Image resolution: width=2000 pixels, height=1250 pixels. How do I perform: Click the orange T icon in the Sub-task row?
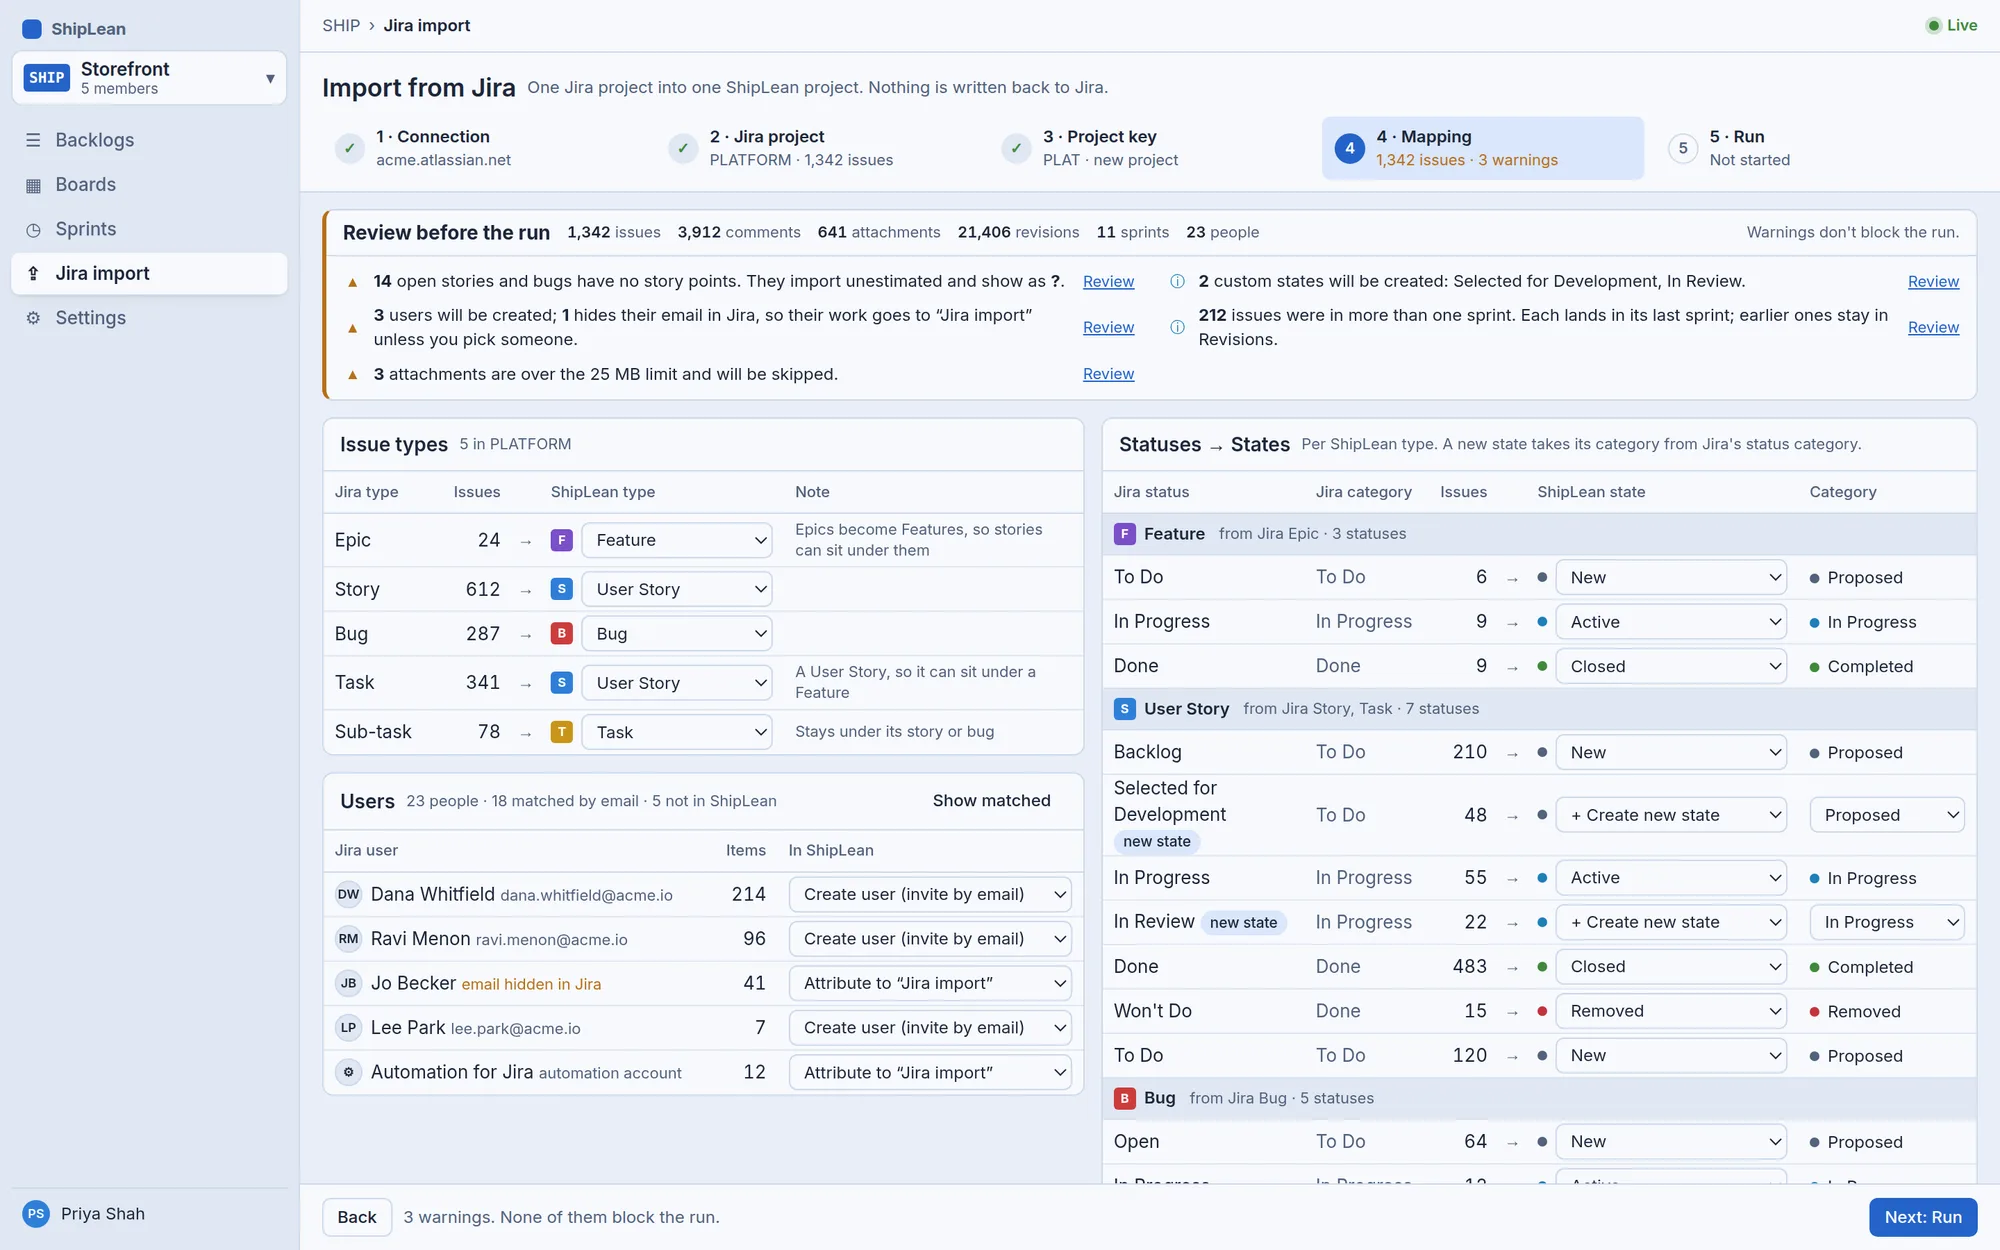[562, 733]
